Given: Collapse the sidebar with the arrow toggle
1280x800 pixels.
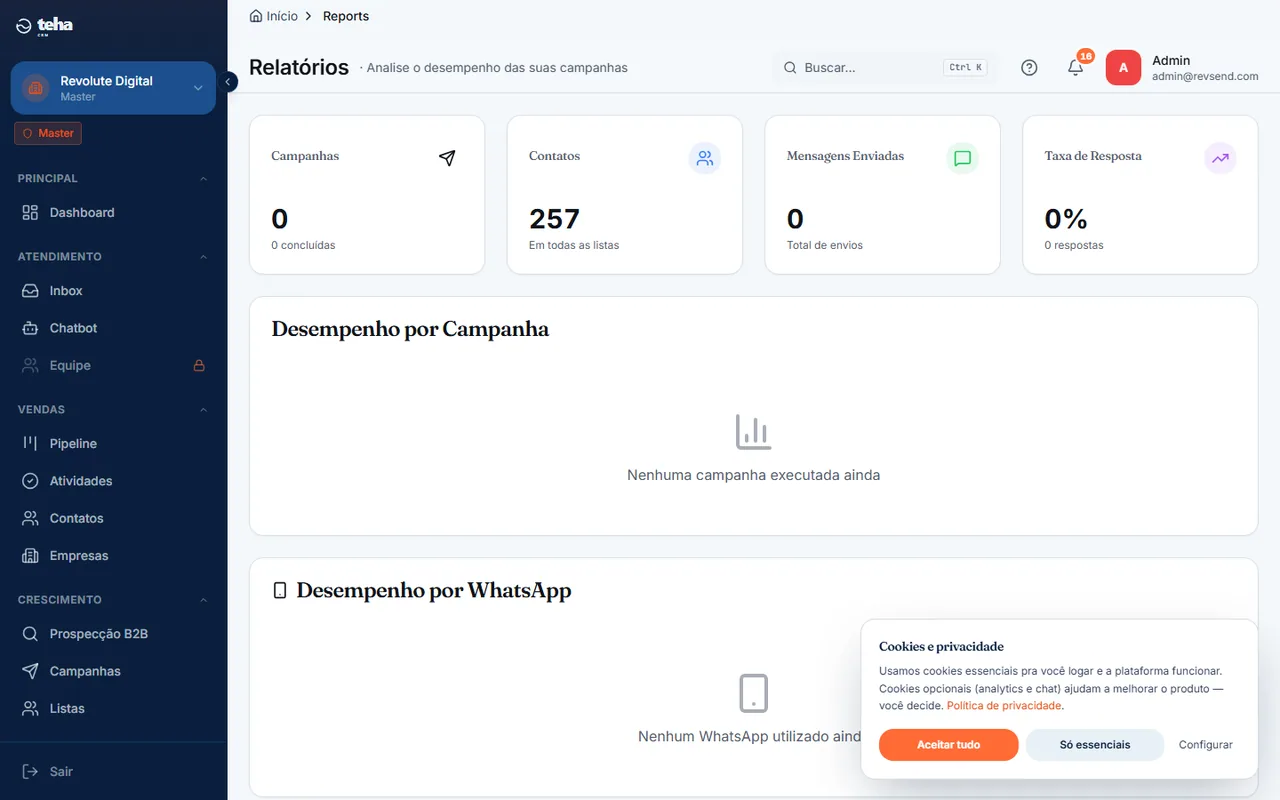Looking at the screenshot, I should pos(227,82).
